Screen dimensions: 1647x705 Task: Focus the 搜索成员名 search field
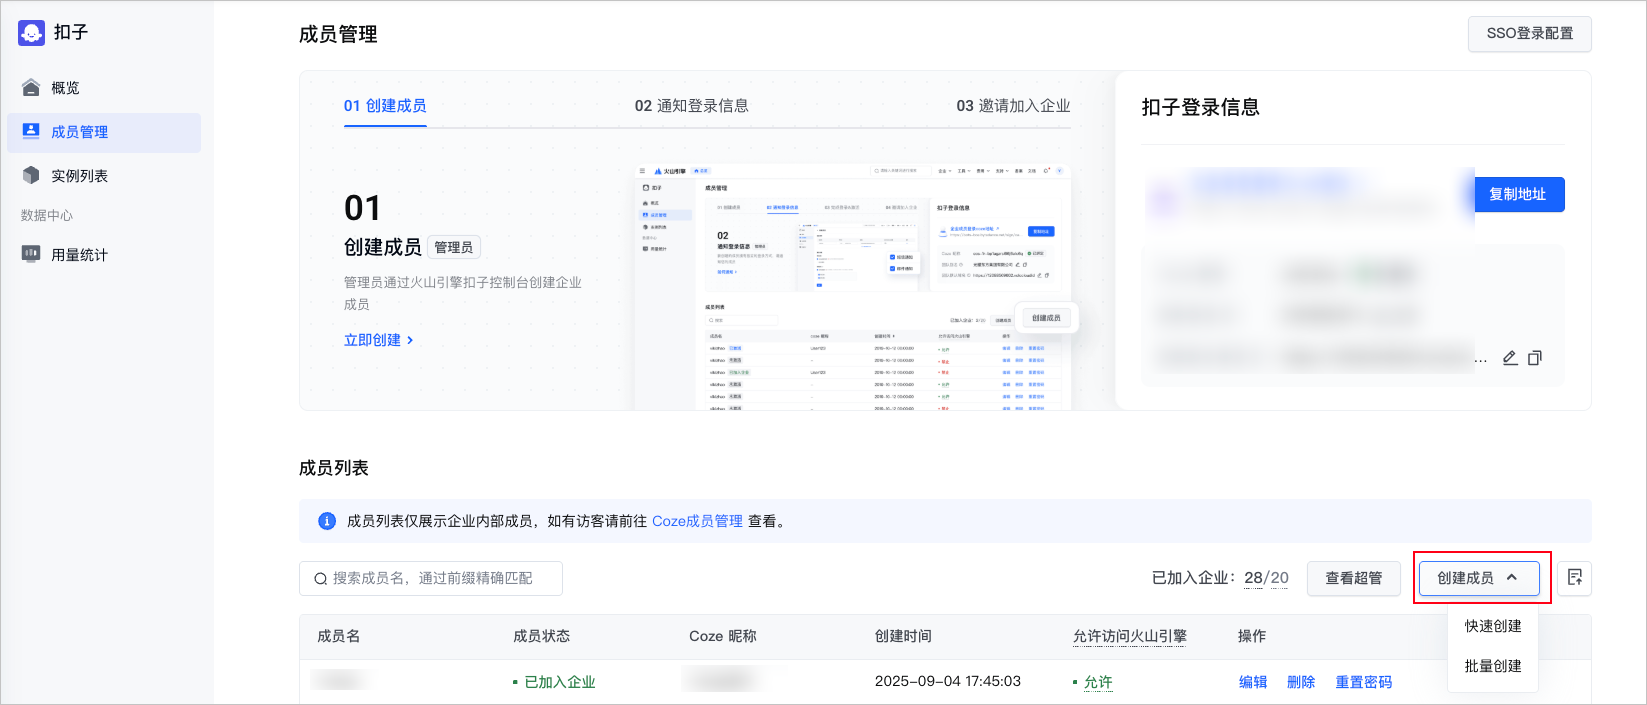tap(431, 578)
